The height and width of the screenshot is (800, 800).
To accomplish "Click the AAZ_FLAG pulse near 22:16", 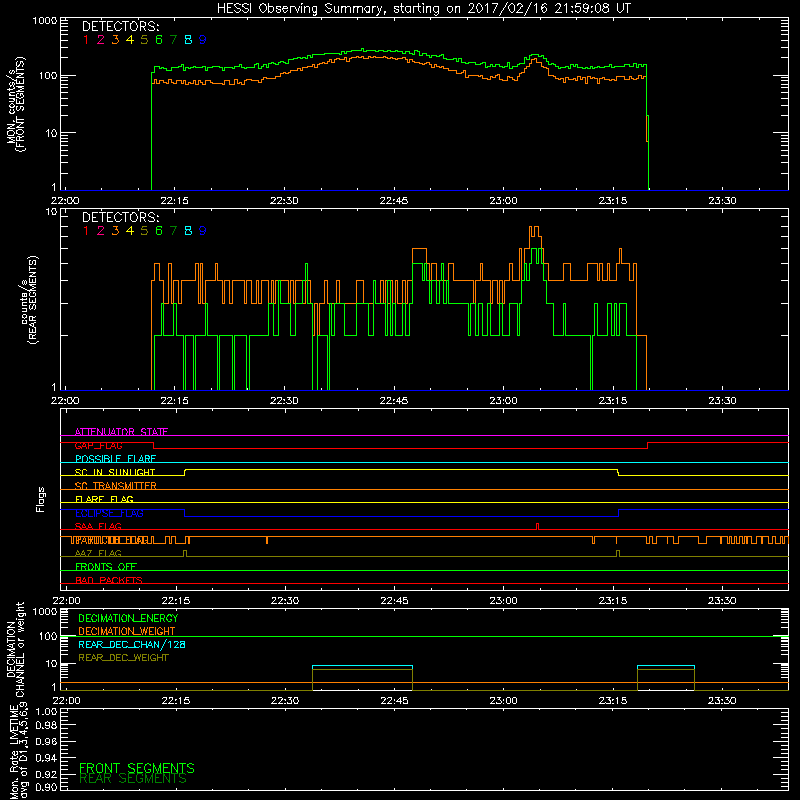I will pyautogui.click(x=185, y=553).
